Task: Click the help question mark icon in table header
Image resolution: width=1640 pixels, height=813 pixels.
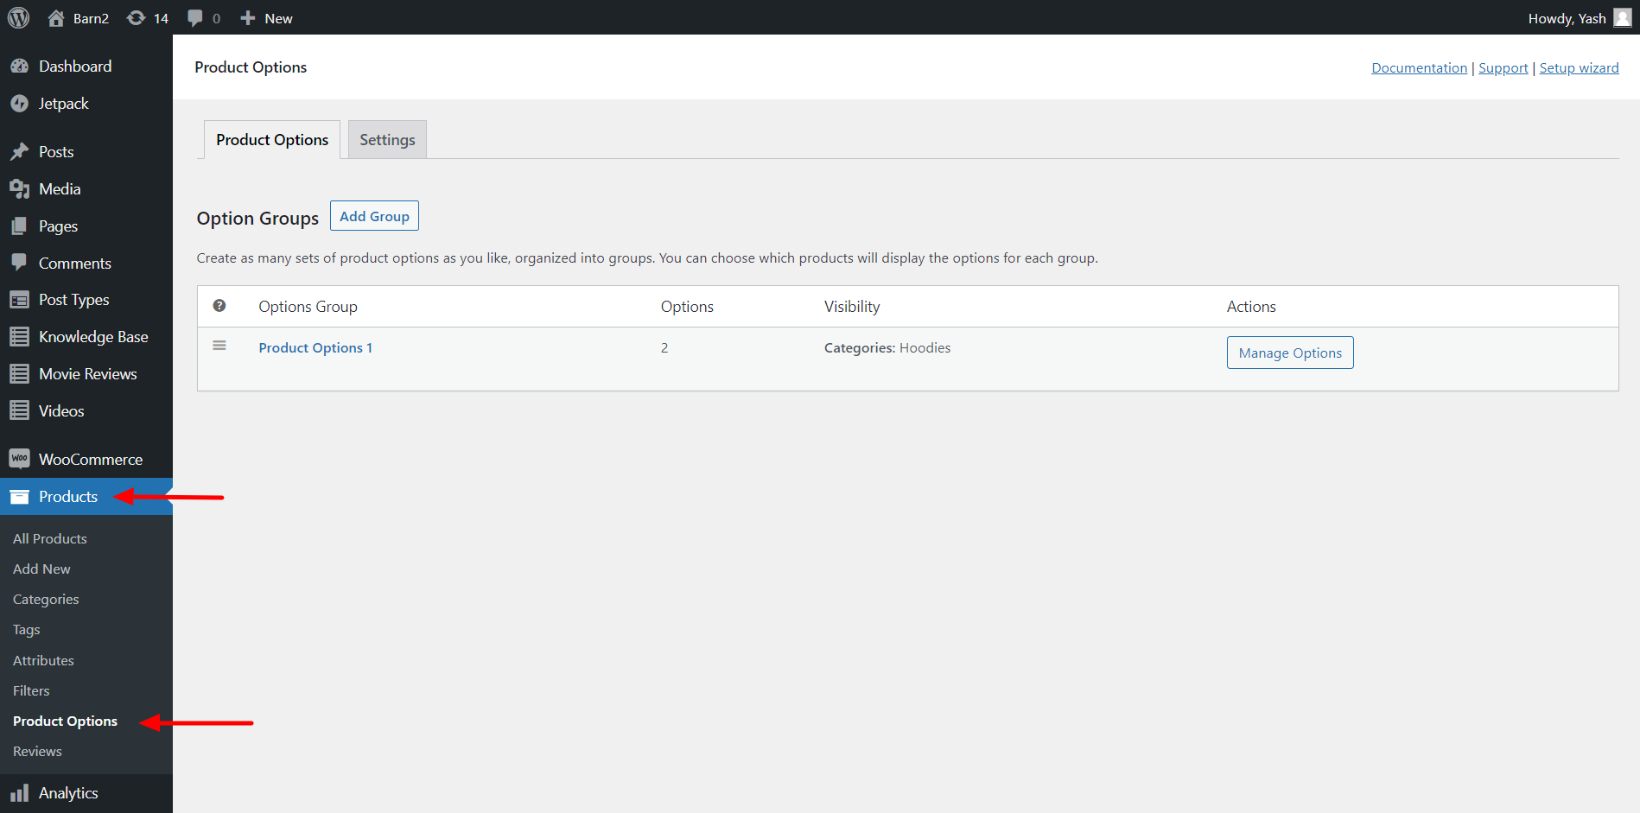Action: [219, 306]
